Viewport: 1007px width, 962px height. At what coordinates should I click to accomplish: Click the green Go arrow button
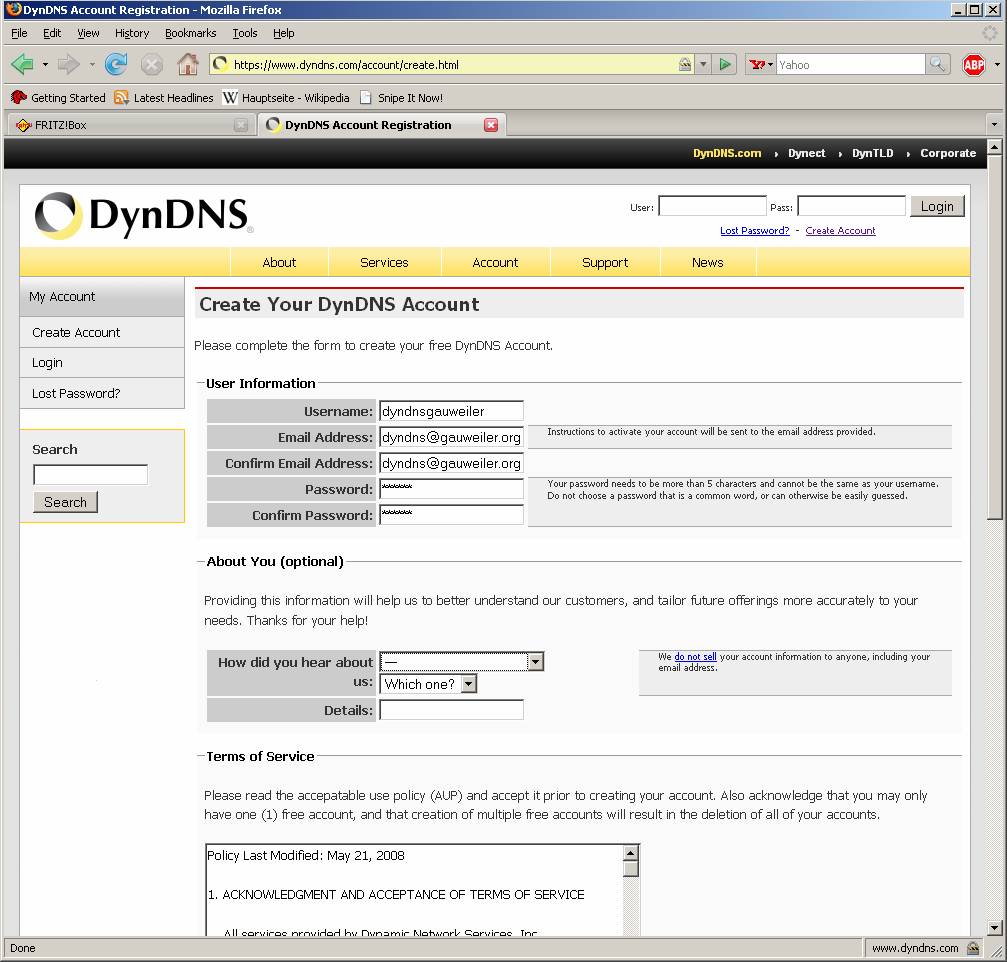(726, 65)
